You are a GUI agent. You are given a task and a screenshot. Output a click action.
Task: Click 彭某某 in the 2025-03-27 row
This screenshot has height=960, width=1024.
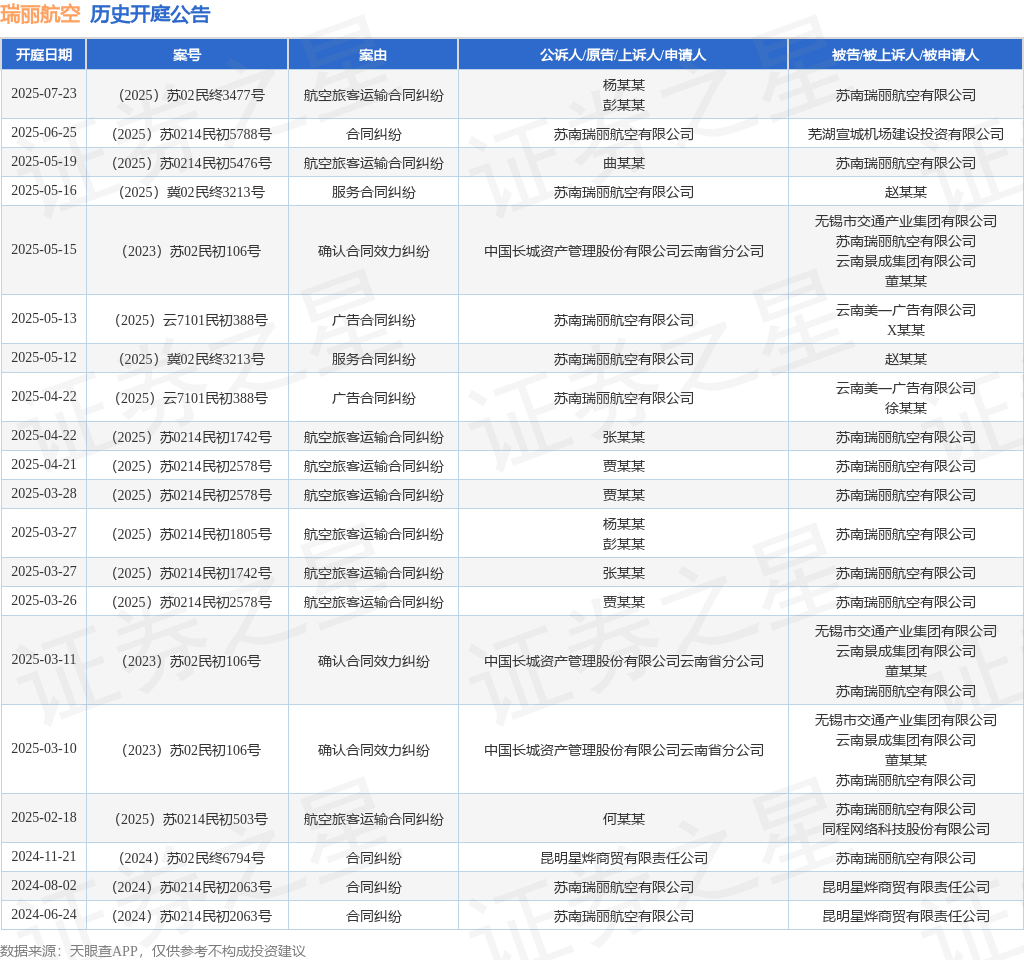[x=624, y=544]
